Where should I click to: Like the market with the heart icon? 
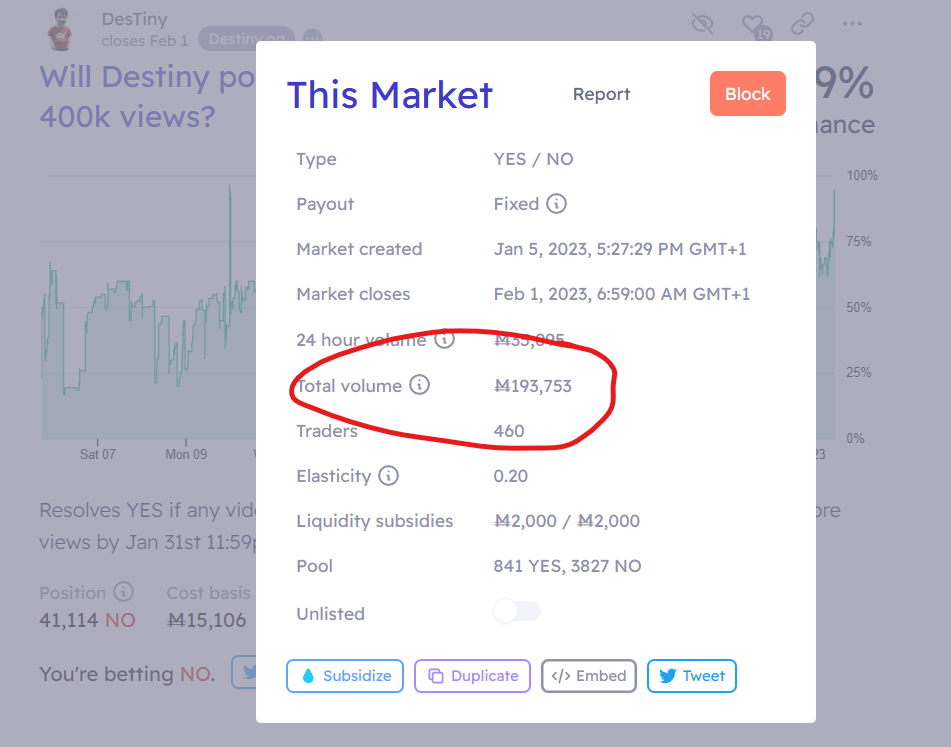[x=753, y=24]
